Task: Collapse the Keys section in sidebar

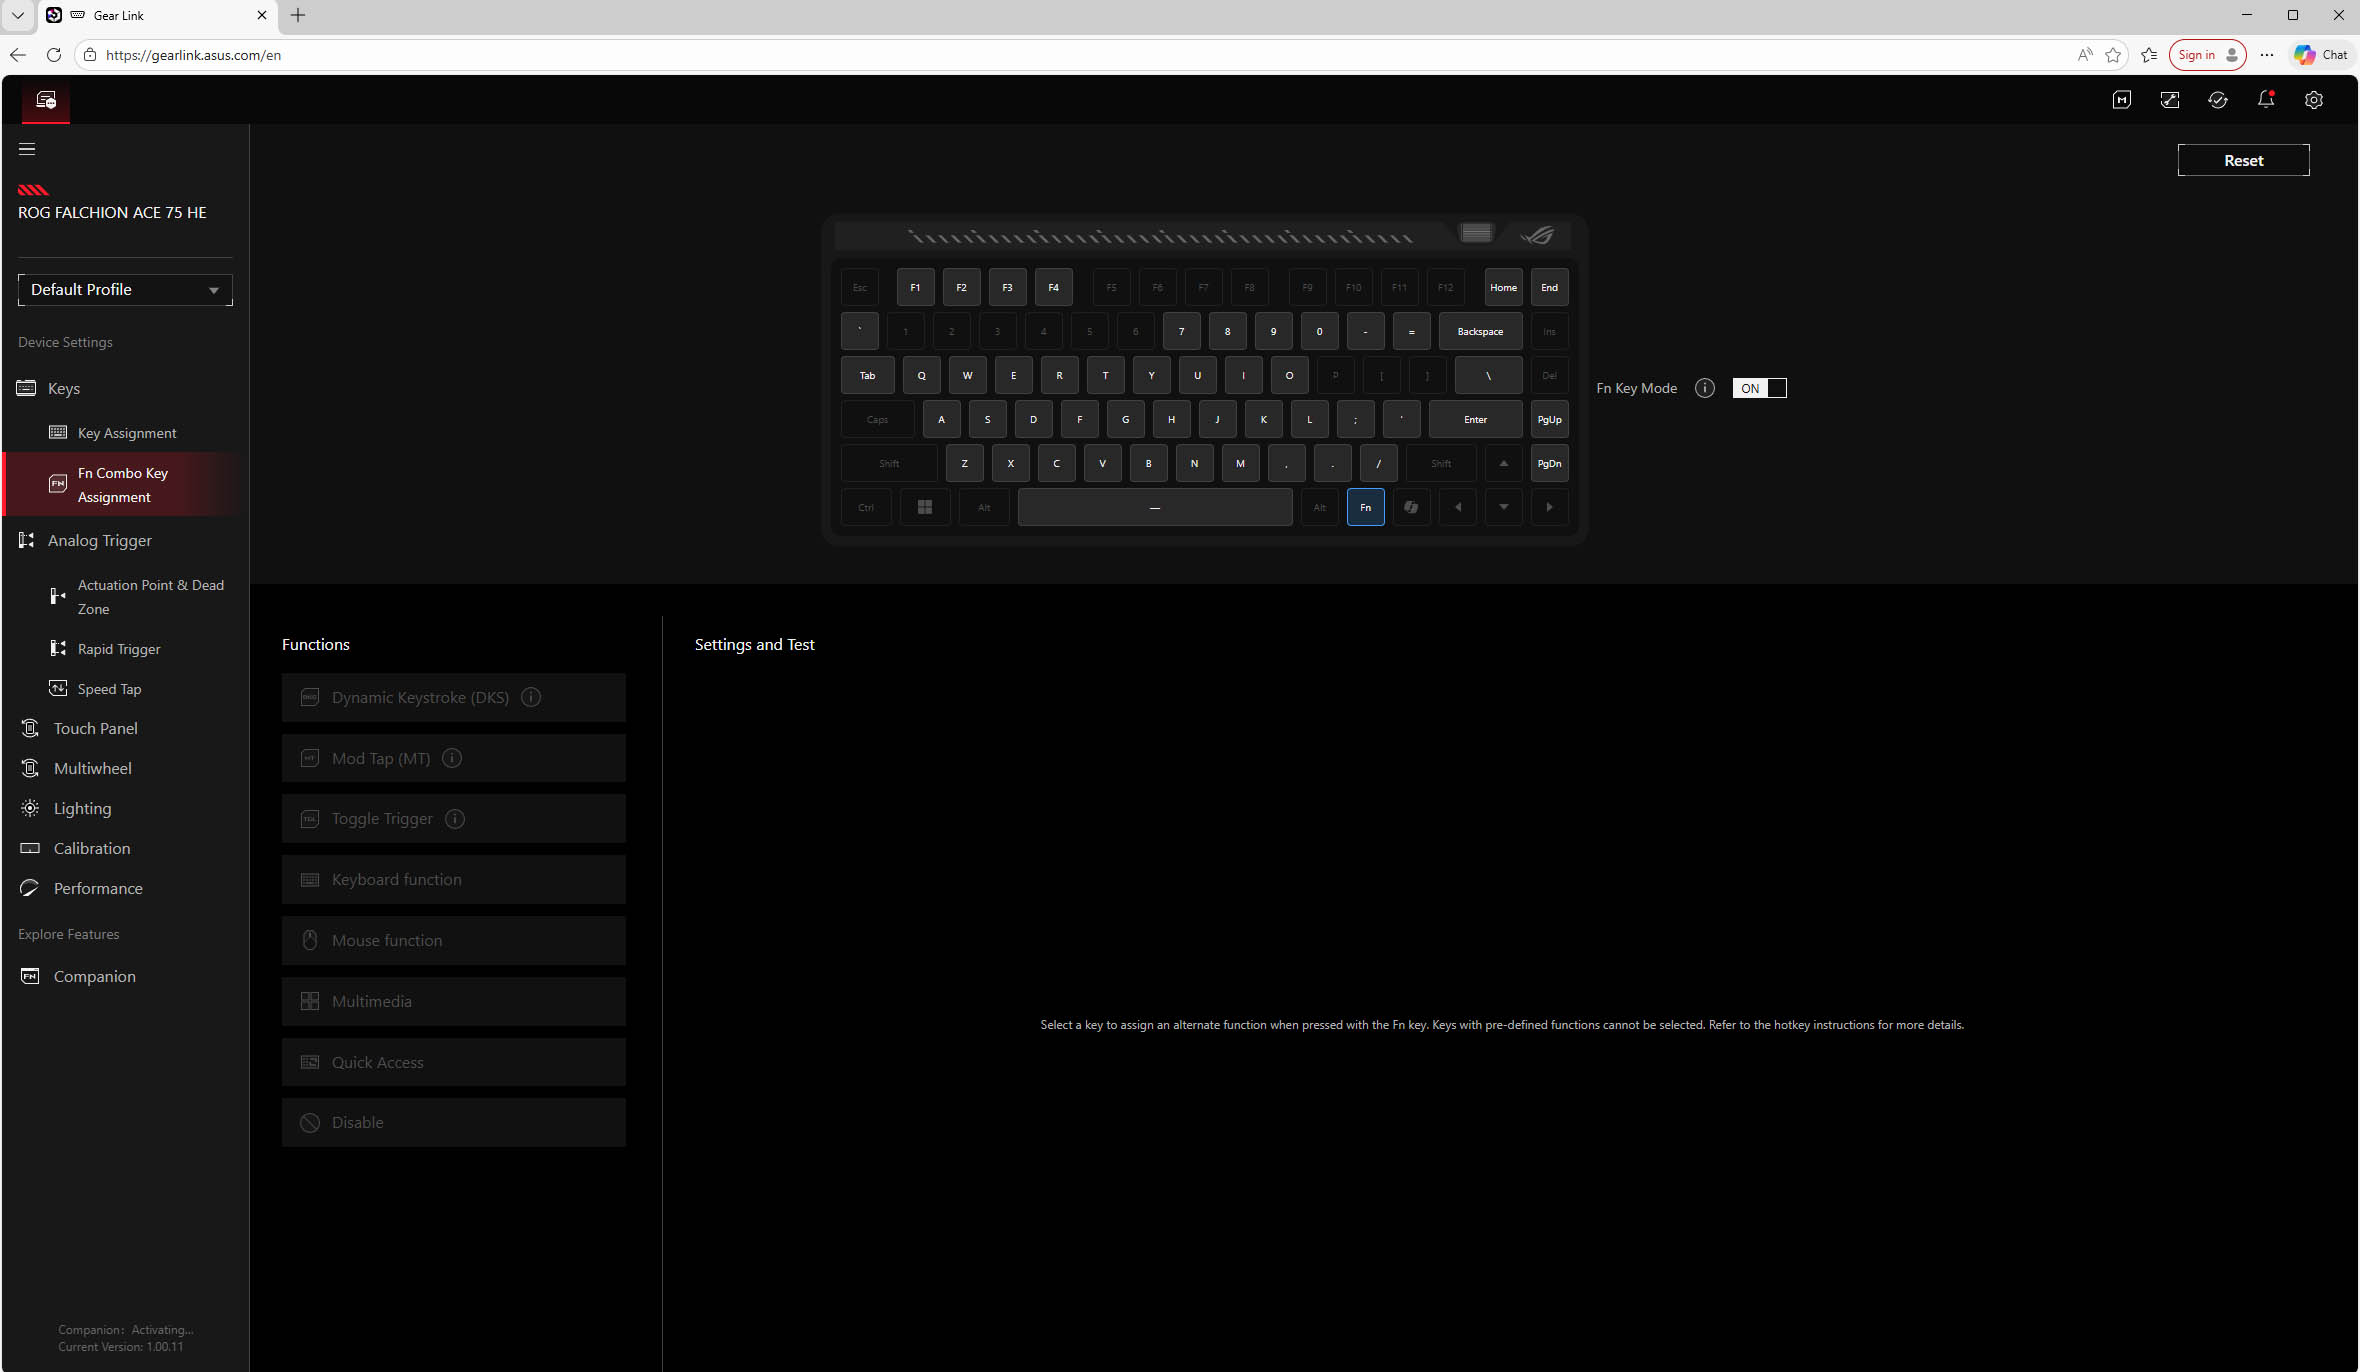Action: coord(64,388)
